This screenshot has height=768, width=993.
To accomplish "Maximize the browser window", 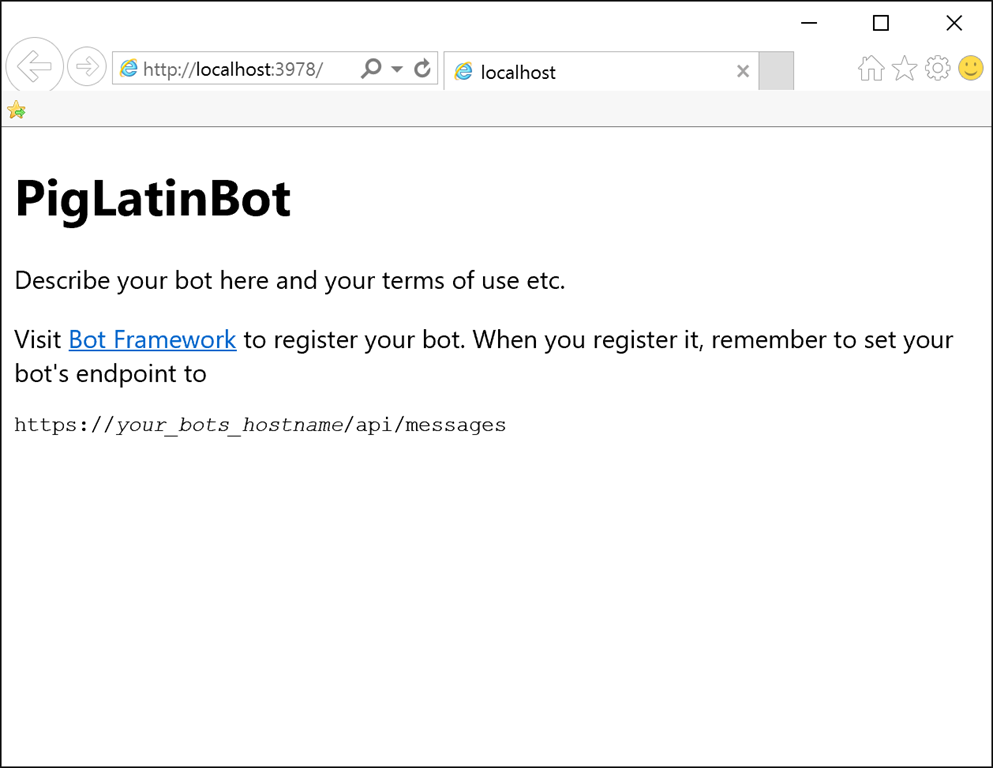I will (x=881, y=23).
